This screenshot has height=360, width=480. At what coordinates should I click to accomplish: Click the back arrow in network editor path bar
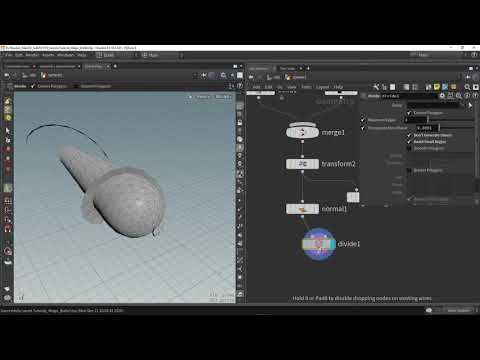point(251,77)
